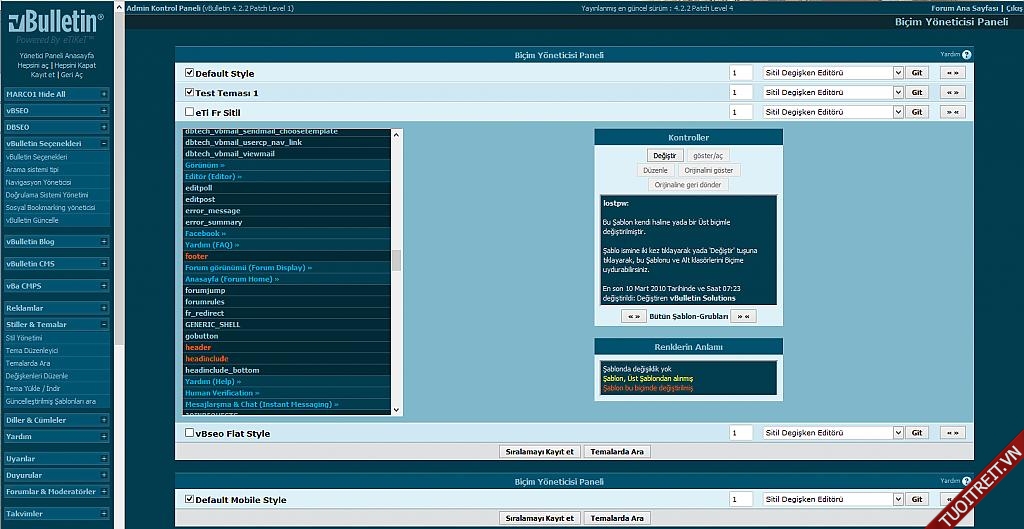The height and width of the screenshot is (529, 1024).
Task: Collapse all template groups »« under Kontroller
Action: tap(742, 316)
